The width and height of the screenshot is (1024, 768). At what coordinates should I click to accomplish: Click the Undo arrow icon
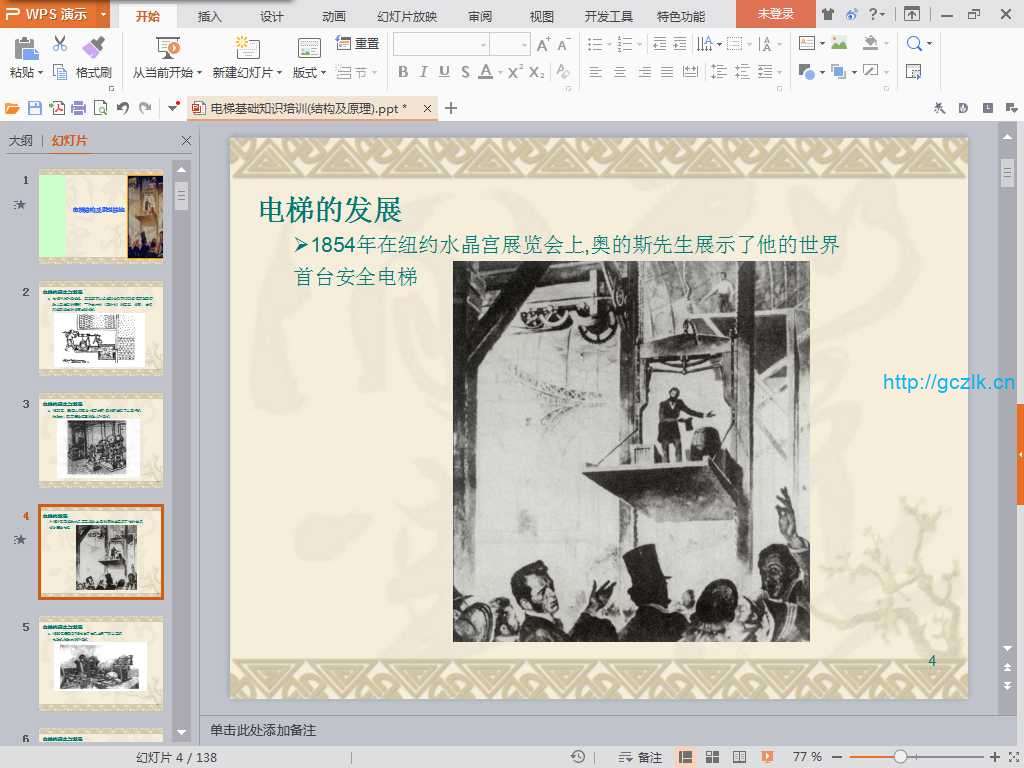tap(123, 108)
